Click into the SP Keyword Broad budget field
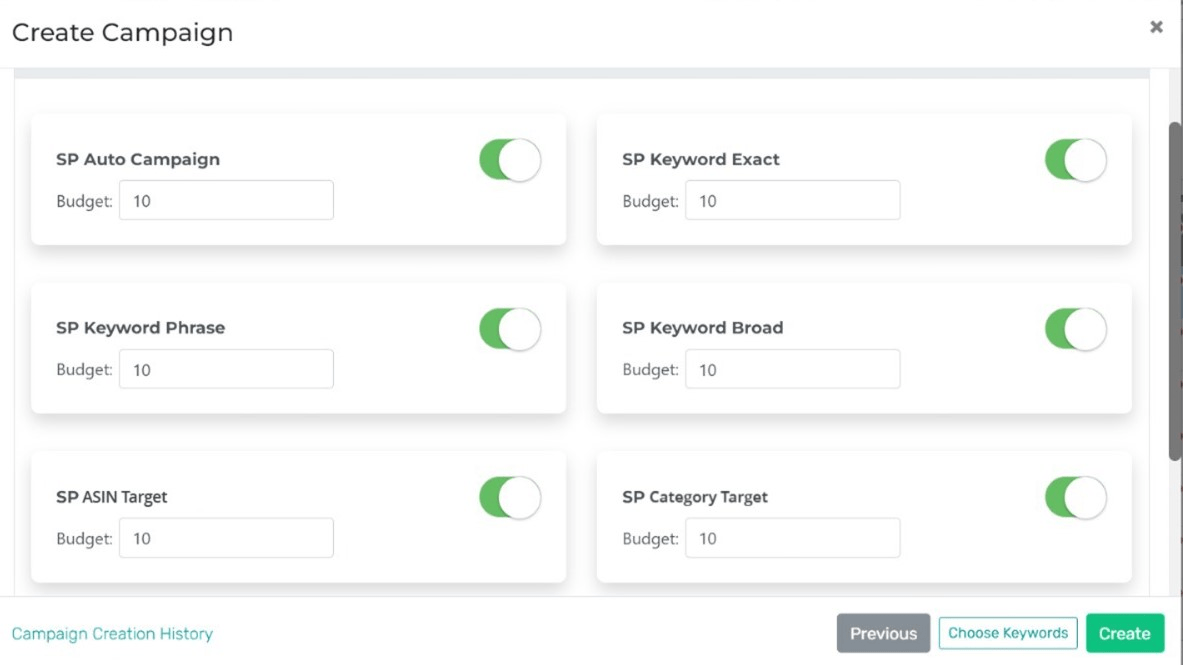Viewport: 1183px width, 665px height. [x=792, y=369]
